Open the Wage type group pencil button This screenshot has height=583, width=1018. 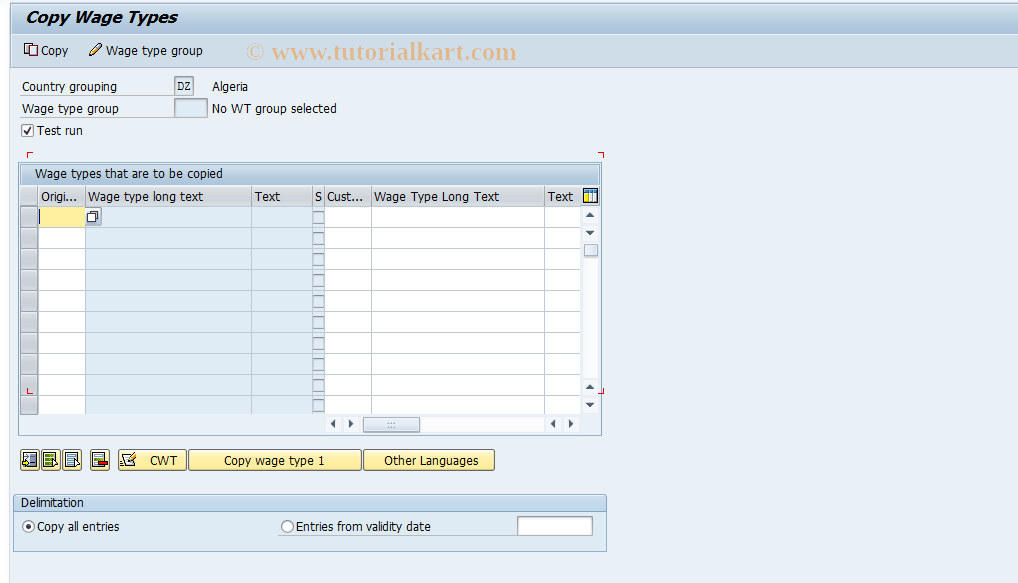tap(145, 51)
